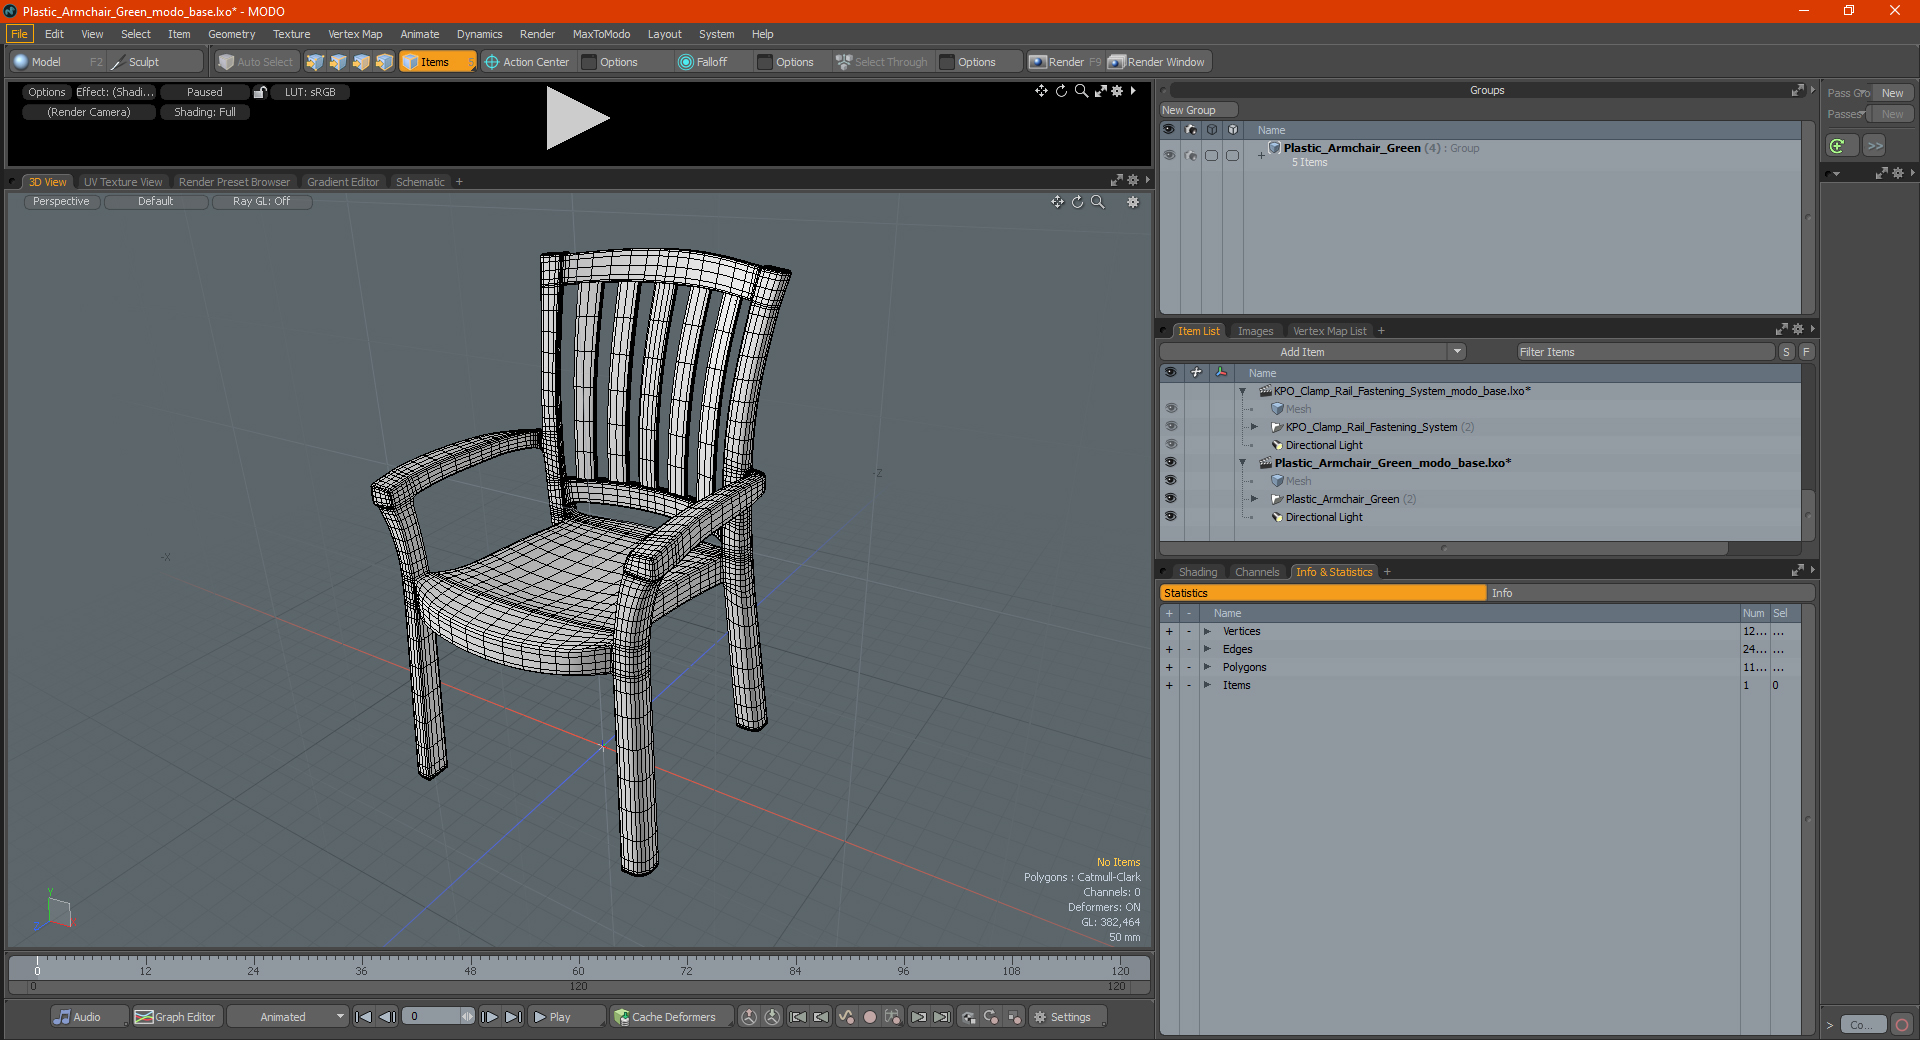Image resolution: width=1920 pixels, height=1040 pixels.
Task: Select Materials selection mode cube icon
Action: [x=384, y=62]
